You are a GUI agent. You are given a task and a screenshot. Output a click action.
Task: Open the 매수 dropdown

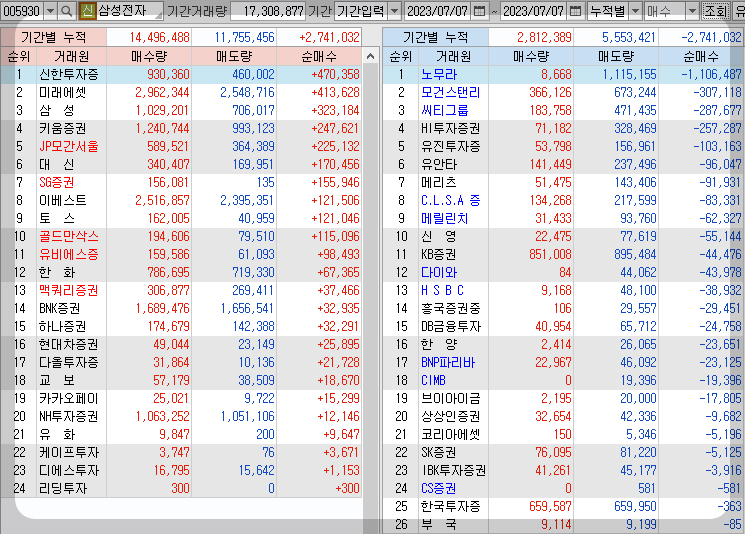click(x=692, y=10)
